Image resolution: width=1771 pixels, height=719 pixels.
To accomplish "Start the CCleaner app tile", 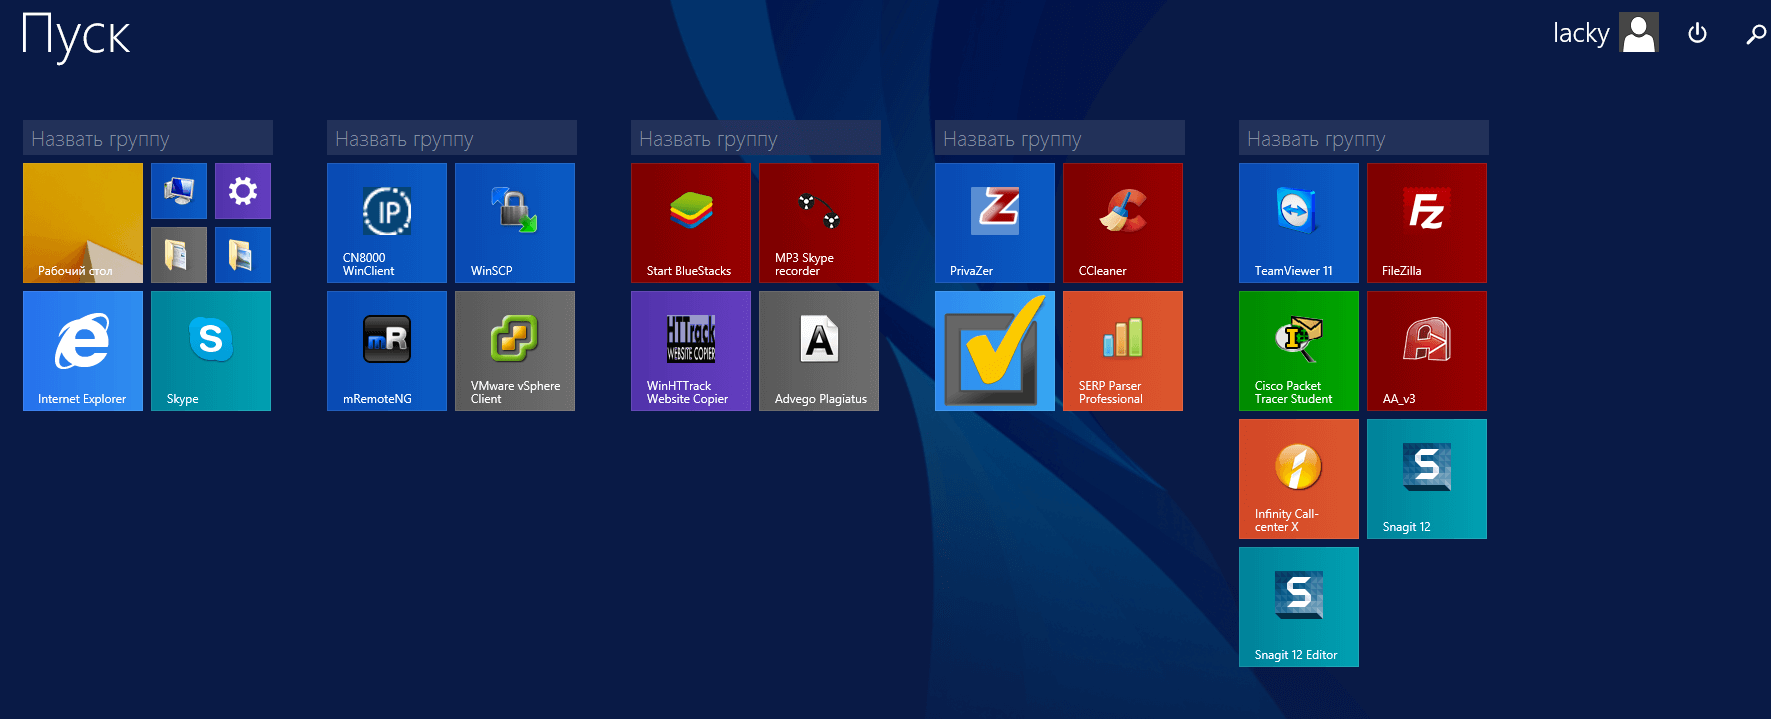I will click(1122, 223).
